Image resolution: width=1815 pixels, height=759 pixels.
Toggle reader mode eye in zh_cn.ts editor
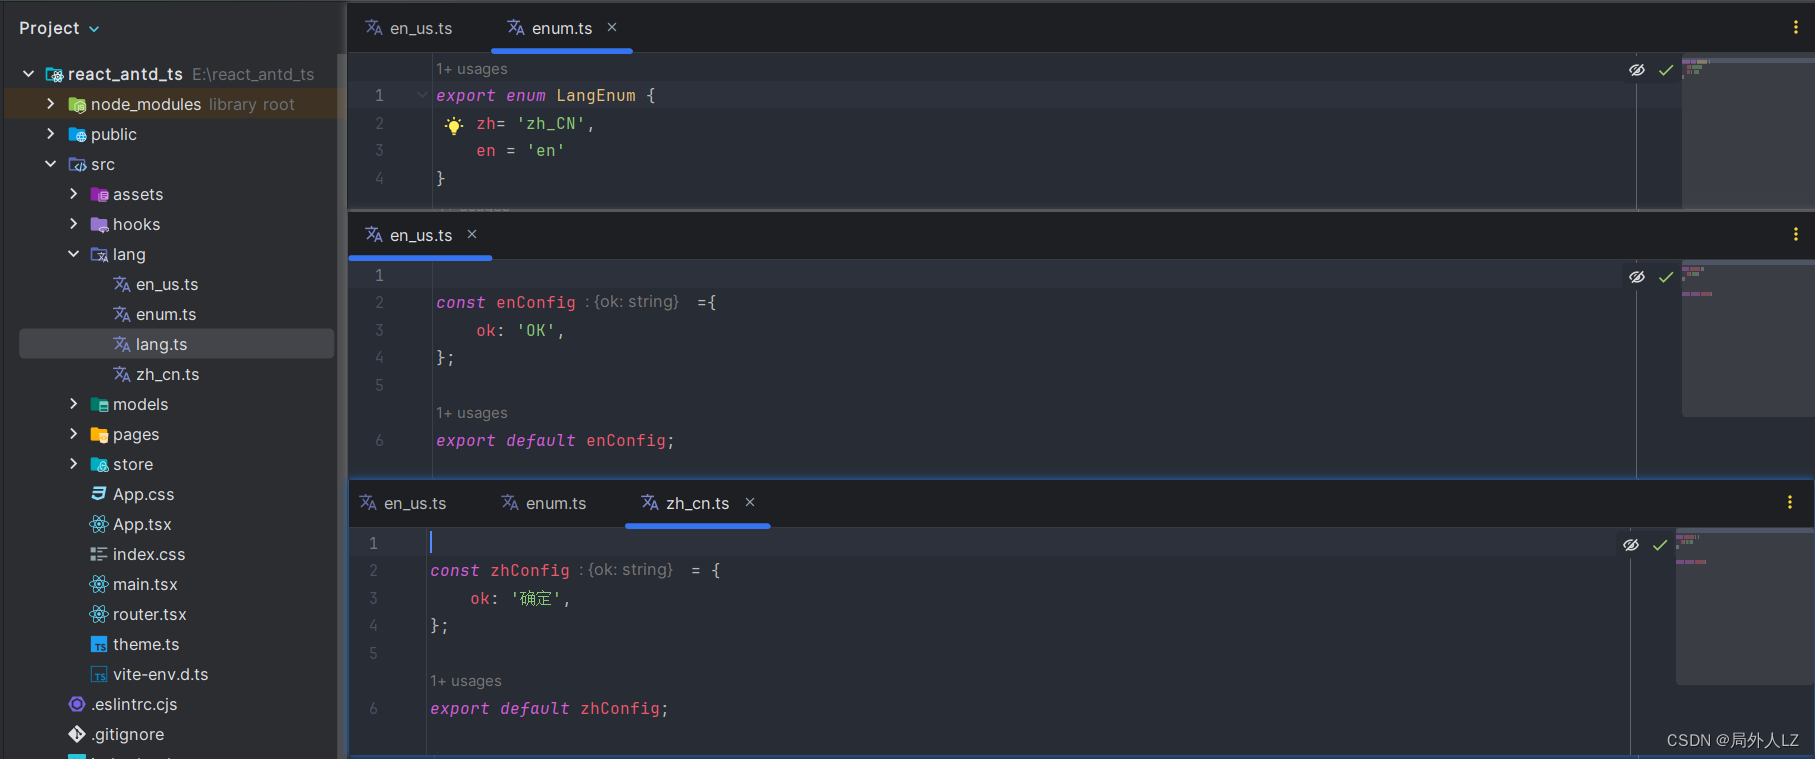click(1631, 545)
